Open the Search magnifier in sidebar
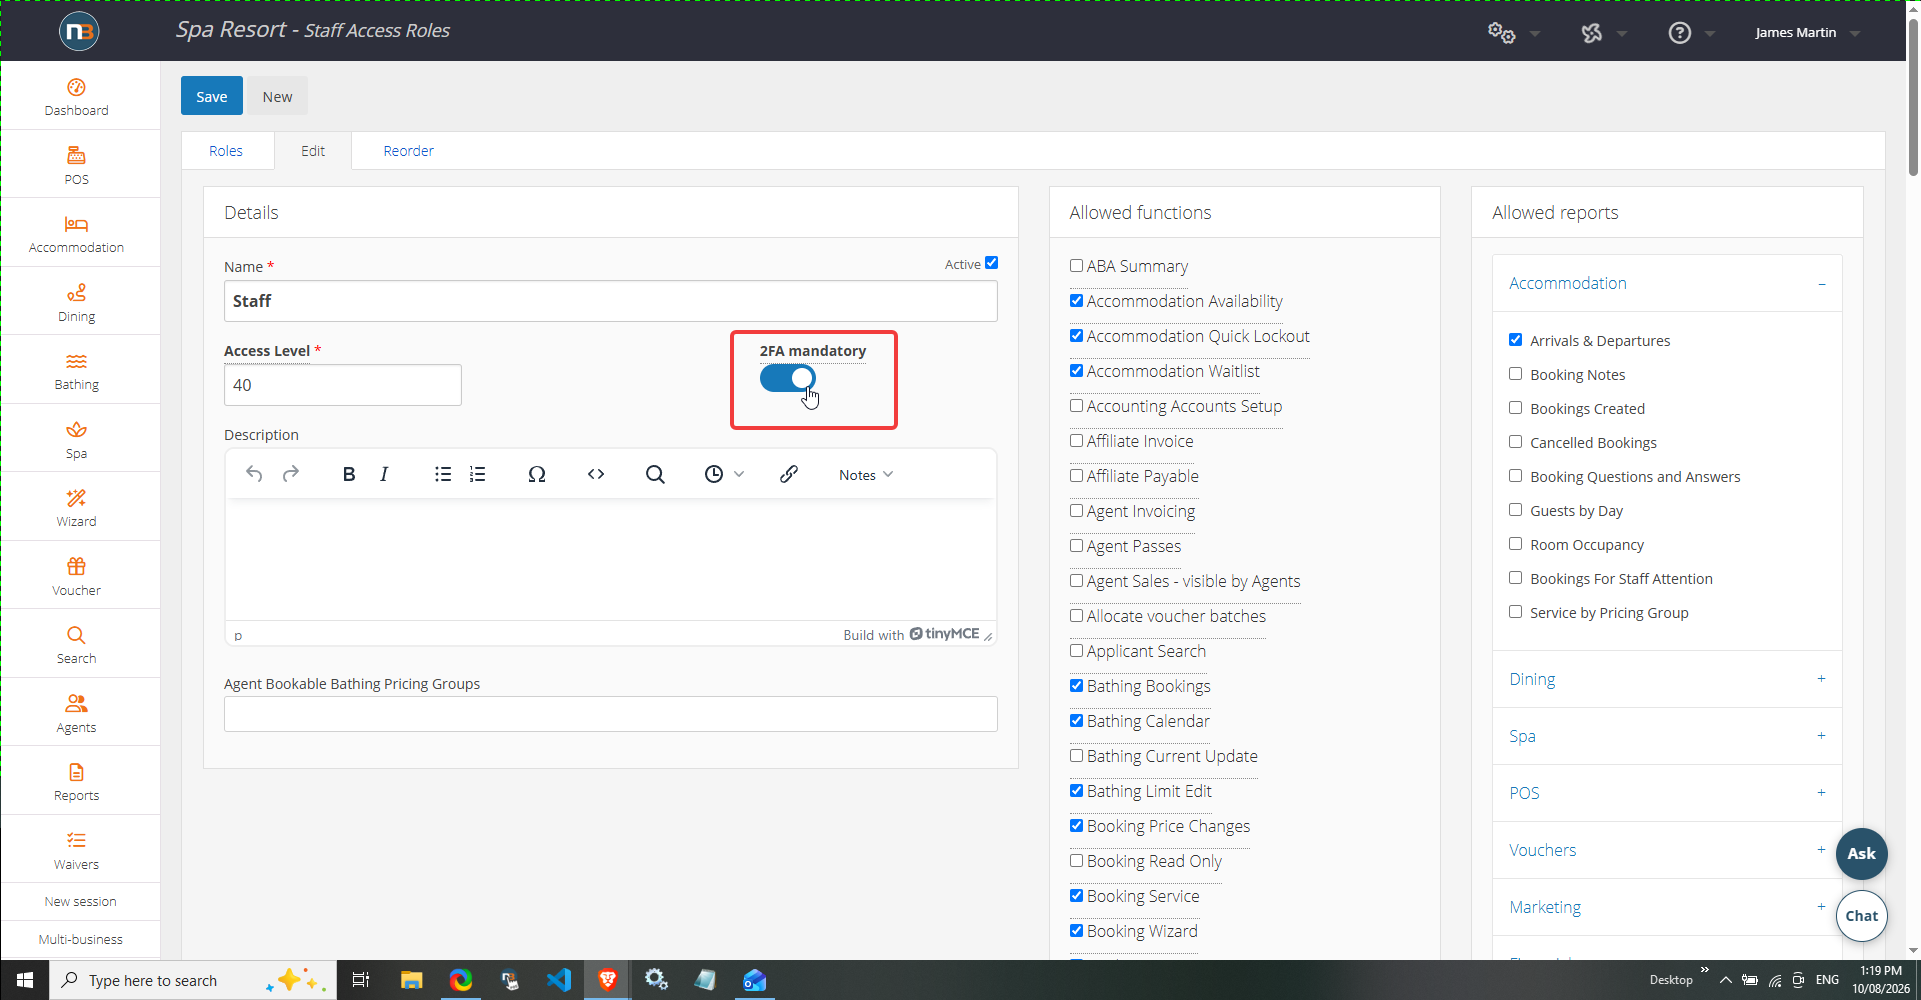The image size is (1921, 1000). (x=76, y=635)
